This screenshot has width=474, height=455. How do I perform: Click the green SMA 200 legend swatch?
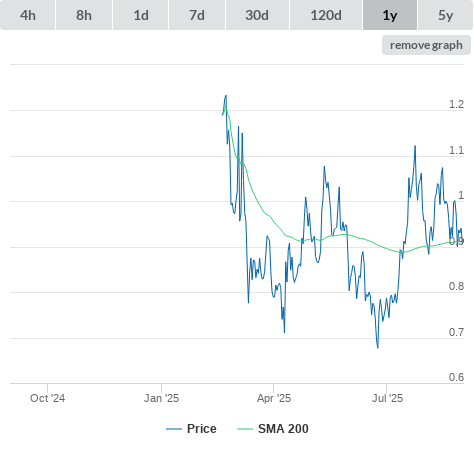click(x=245, y=429)
